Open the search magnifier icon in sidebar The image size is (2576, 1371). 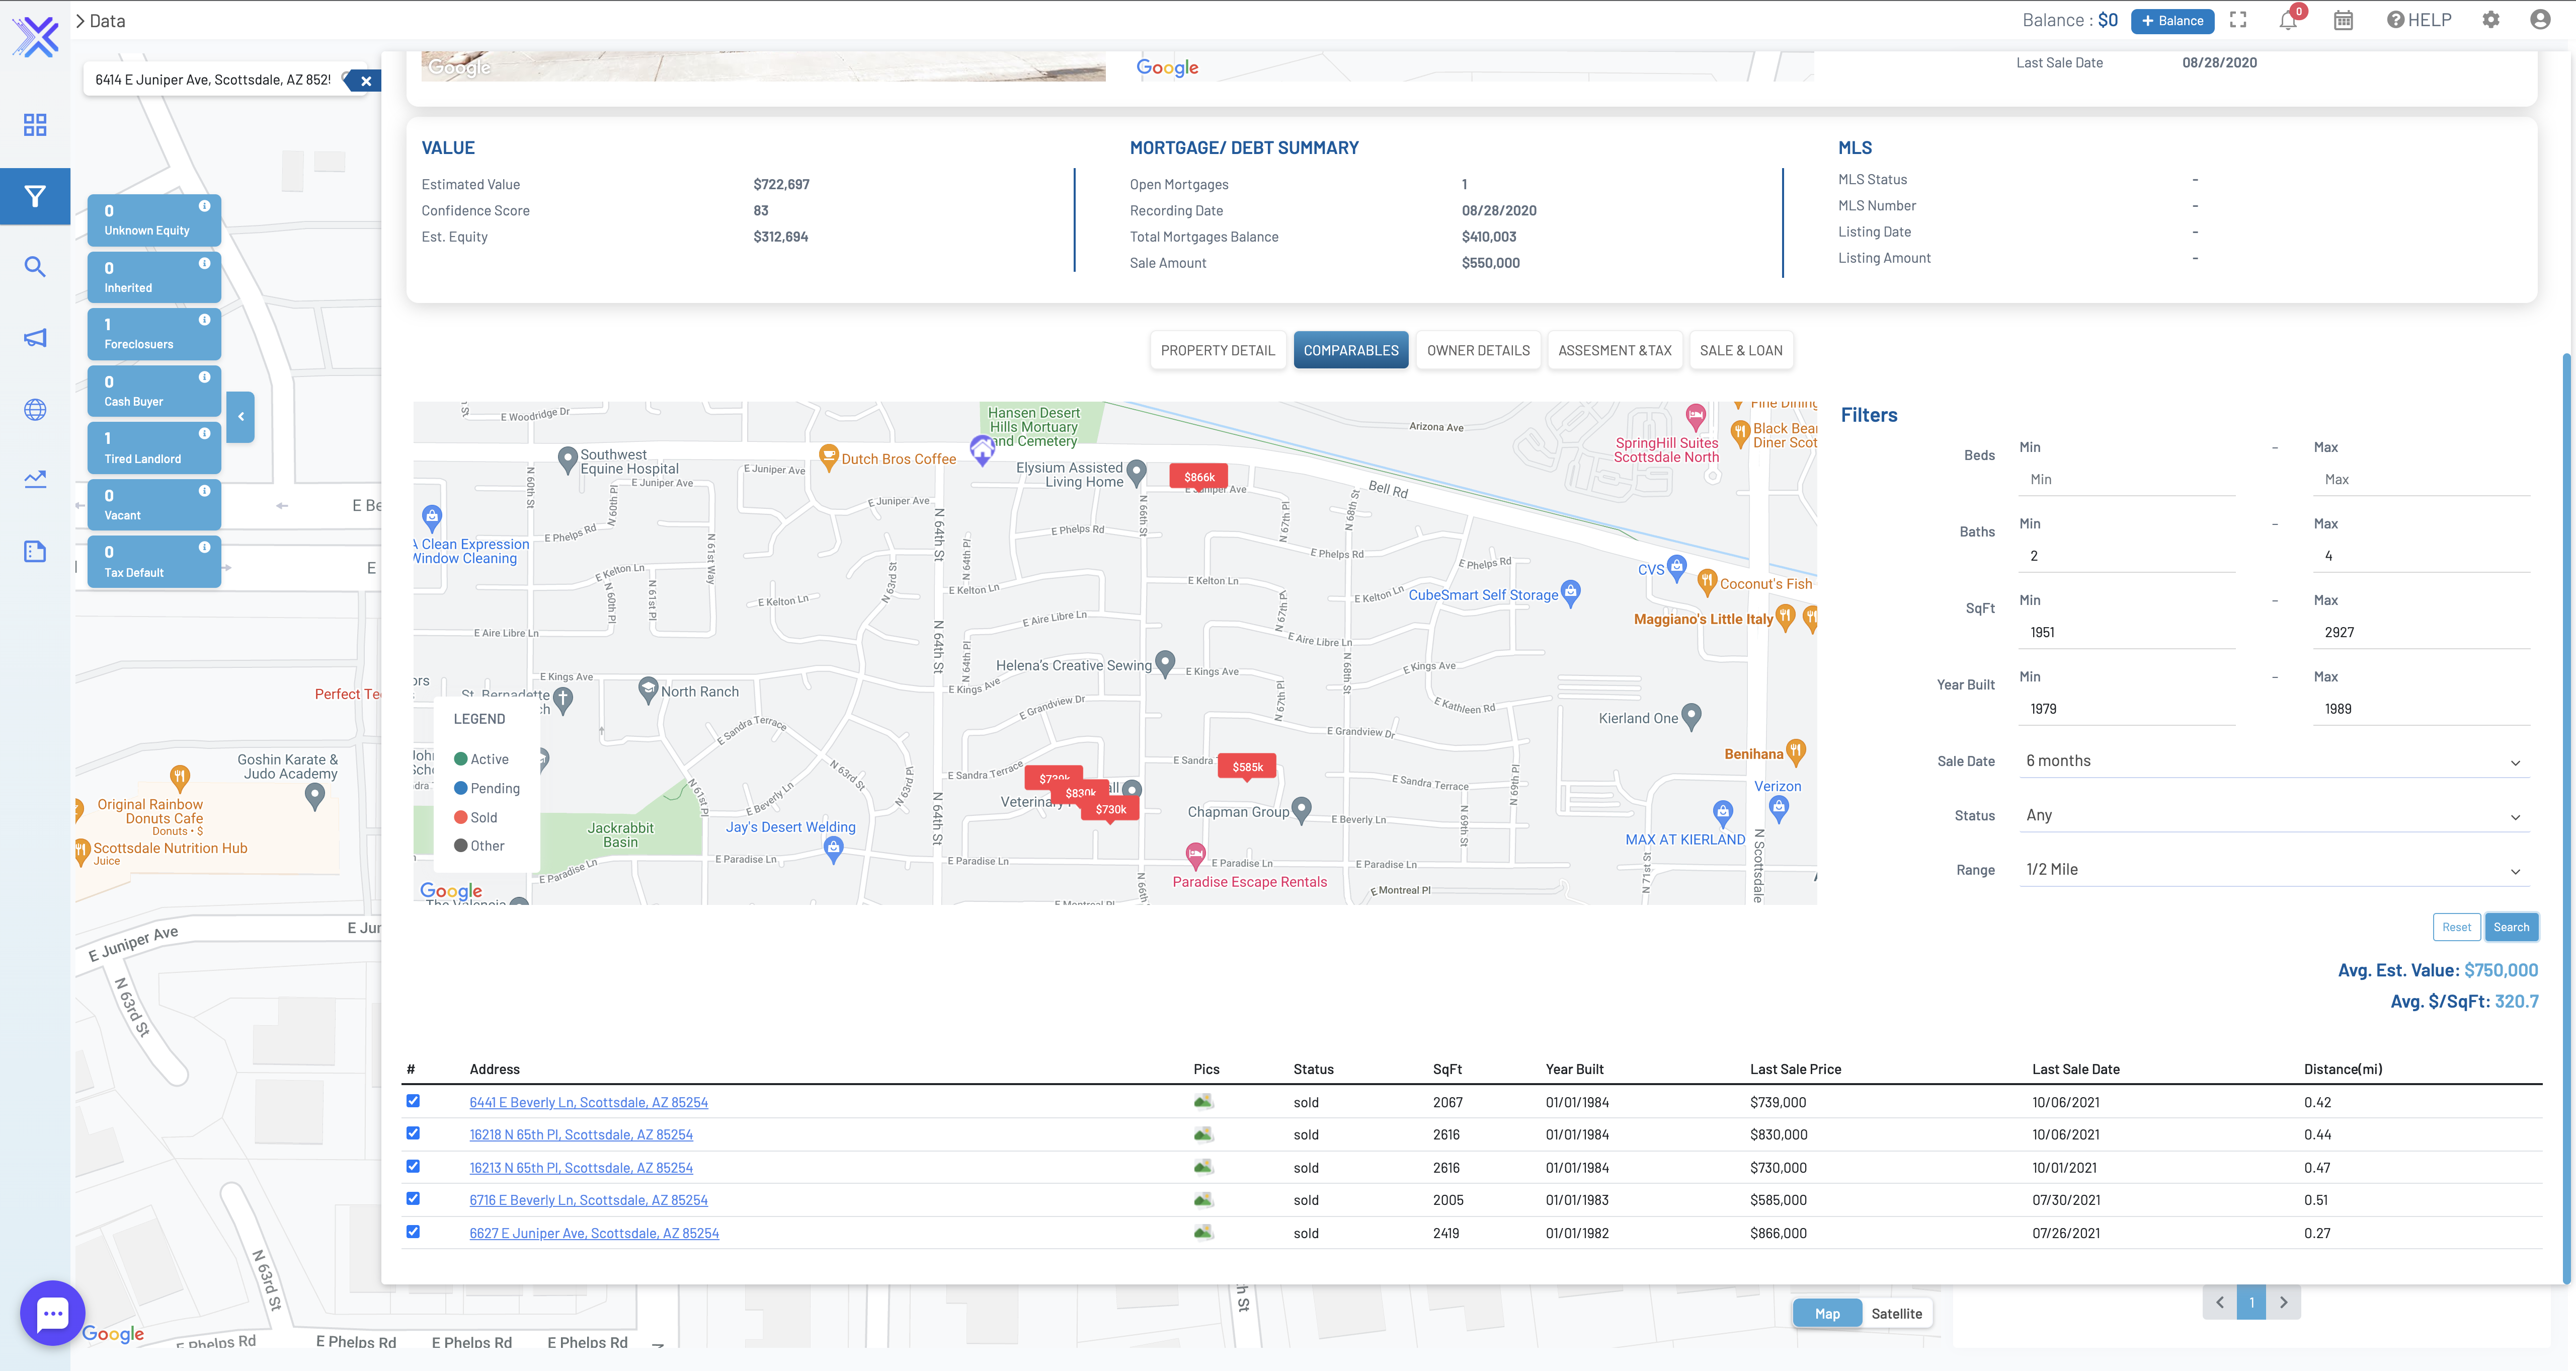35,267
